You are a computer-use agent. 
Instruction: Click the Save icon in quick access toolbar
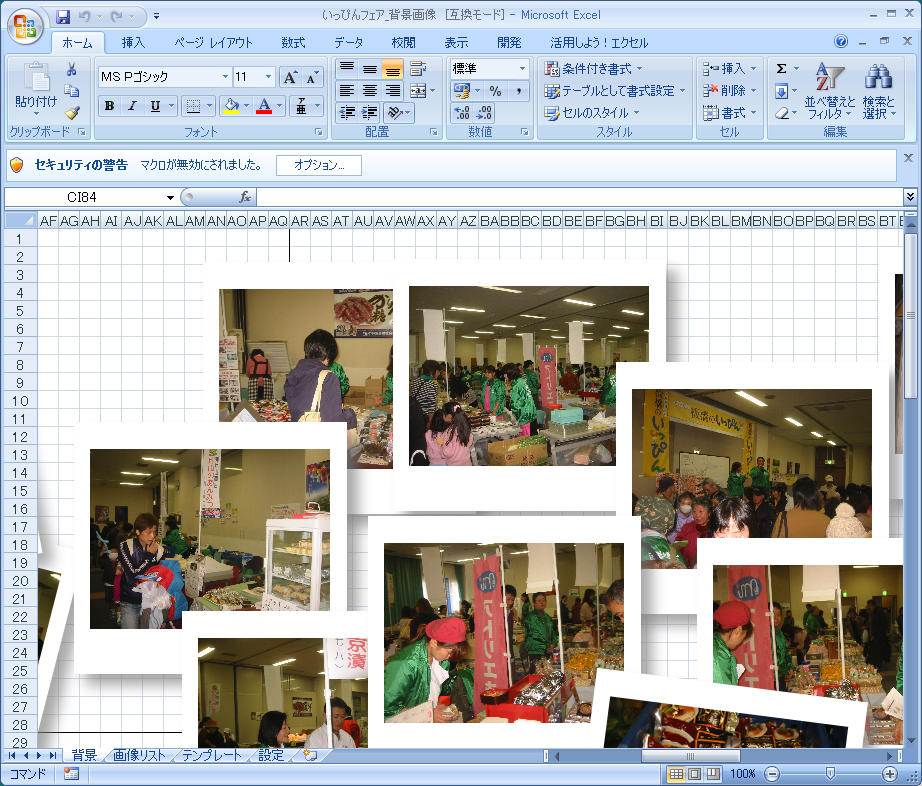(x=63, y=17)
